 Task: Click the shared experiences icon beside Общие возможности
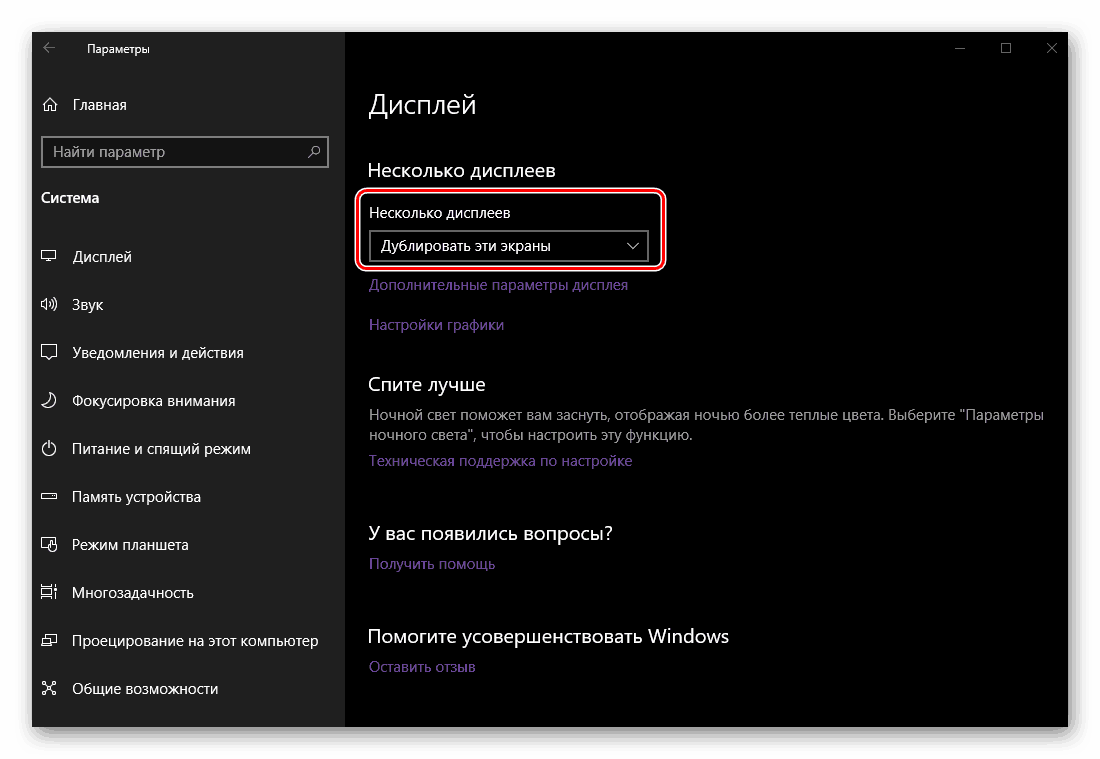click(x=48, y=688)
